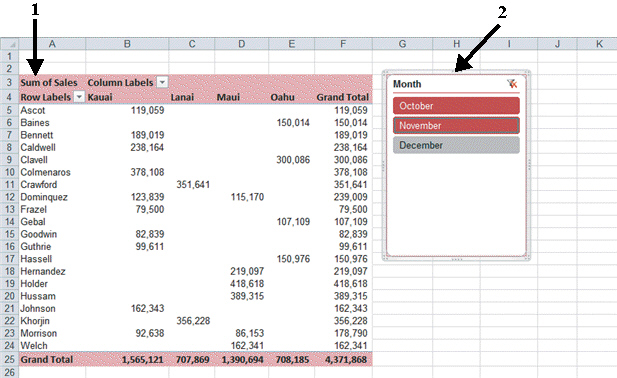Screen dimensions: 617x378
Task: Click the 115,170 Maui value for Dominquez
Action: 247,197
